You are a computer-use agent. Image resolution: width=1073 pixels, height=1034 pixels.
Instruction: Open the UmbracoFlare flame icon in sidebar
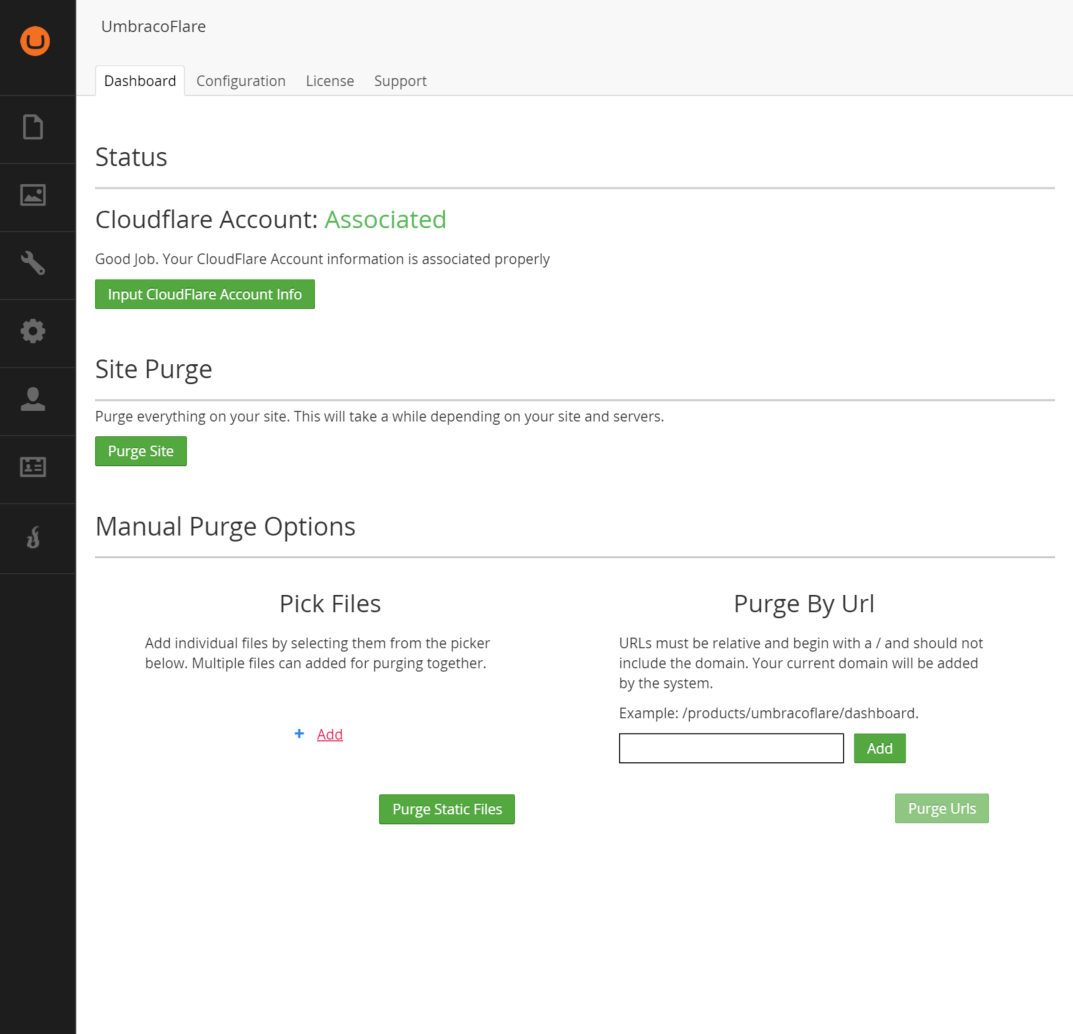coord(33,537)
